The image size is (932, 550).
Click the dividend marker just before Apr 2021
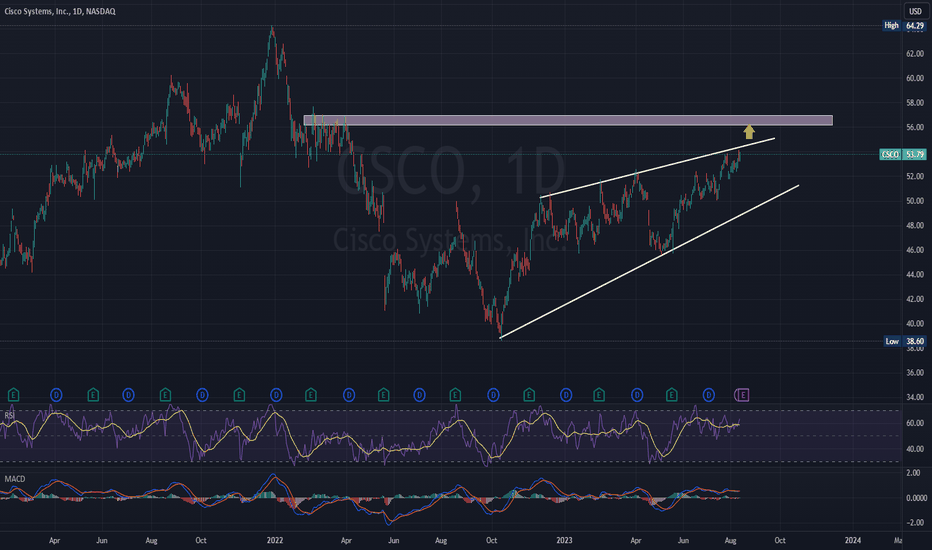pyautogui.click(x=56, y=394)
